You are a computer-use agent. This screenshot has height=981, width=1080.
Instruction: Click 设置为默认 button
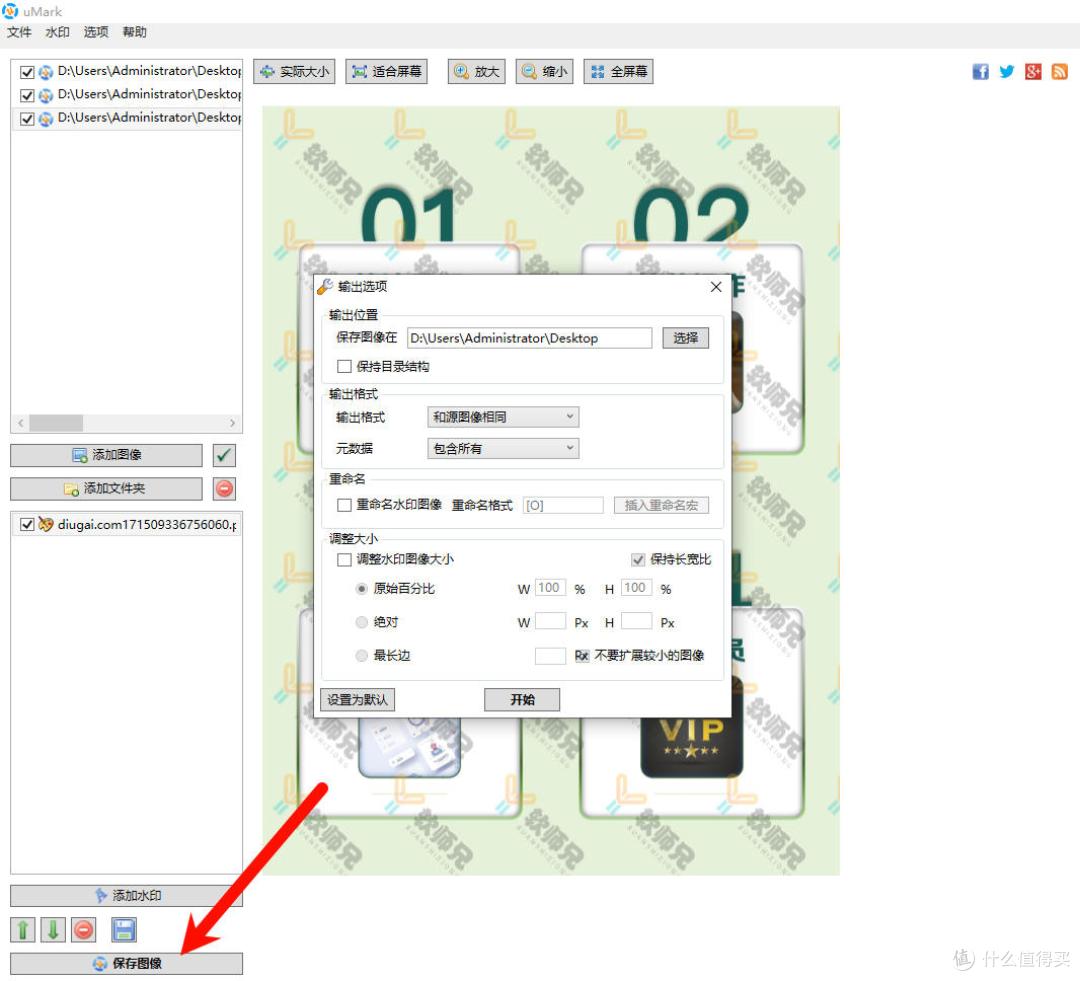[x=357, y=700]
